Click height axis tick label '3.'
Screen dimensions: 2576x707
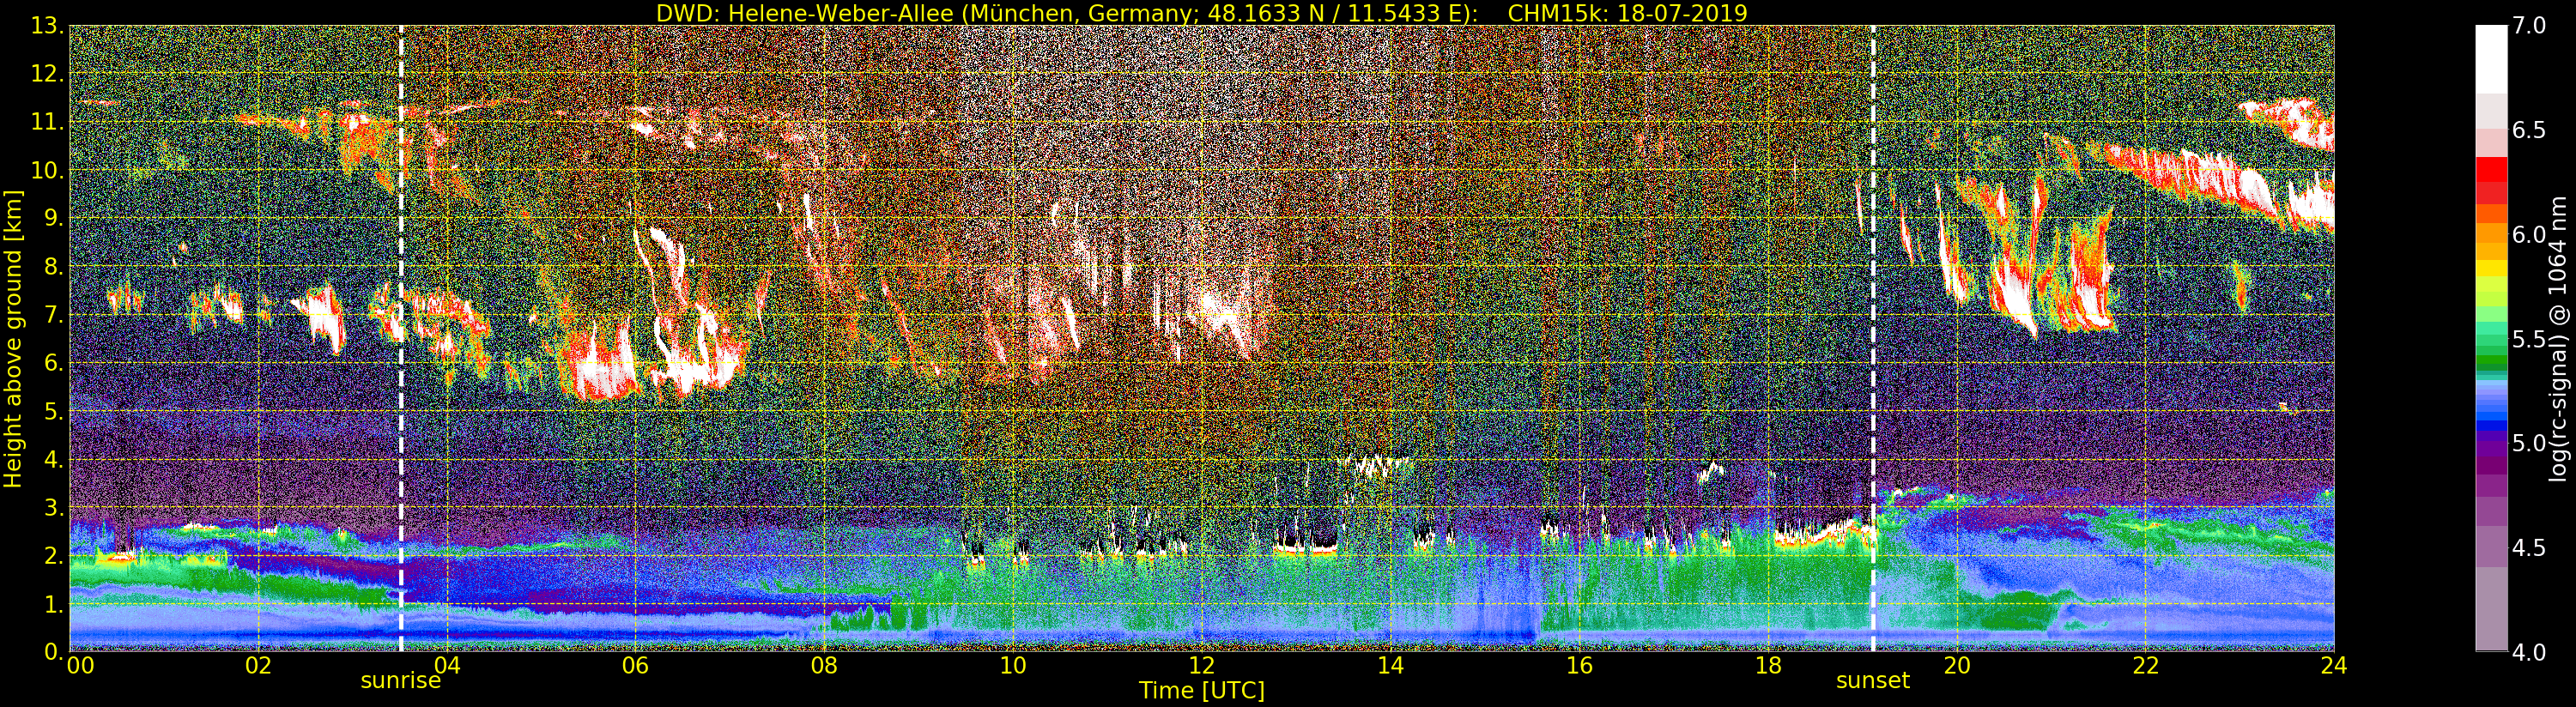coord(53,507)
